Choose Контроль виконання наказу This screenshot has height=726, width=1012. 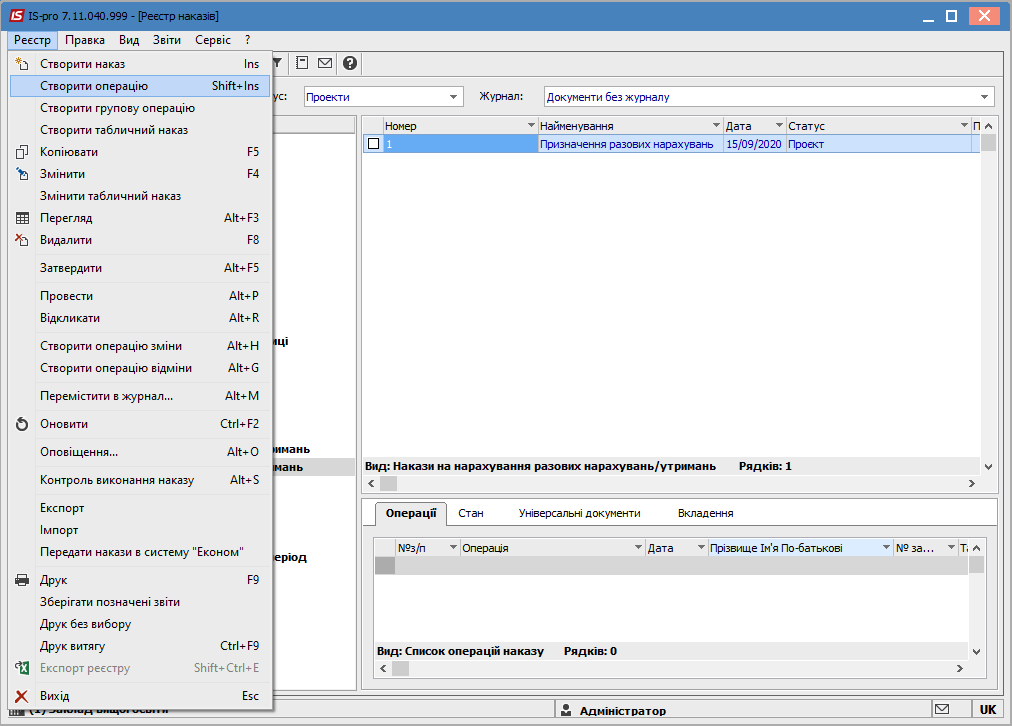coord(140,480)
